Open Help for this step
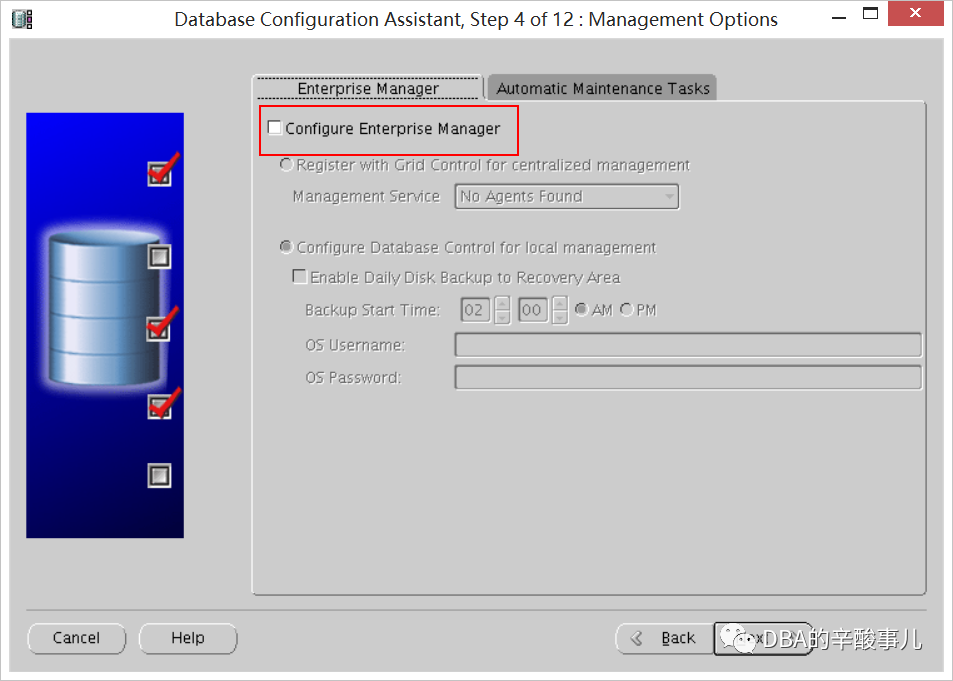Screen dimensions: 953x681 tap(188, 638)
